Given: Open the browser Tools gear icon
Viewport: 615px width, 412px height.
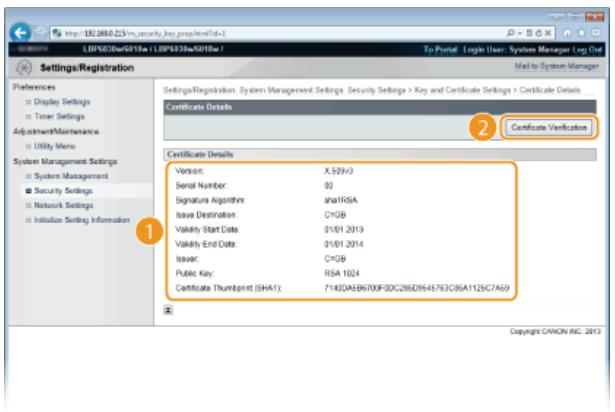Looking at the screenshot, I should [x=596, y=33].
